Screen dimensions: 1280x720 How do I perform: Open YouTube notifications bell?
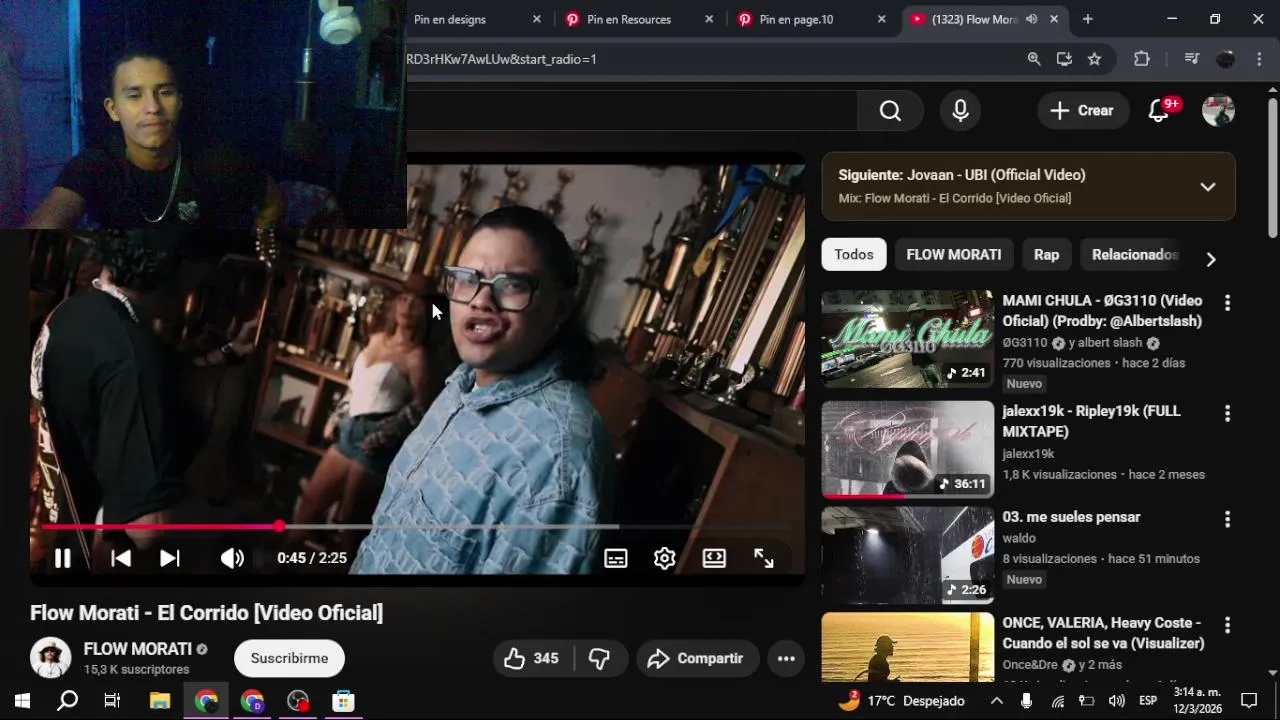pos(1159,111)
